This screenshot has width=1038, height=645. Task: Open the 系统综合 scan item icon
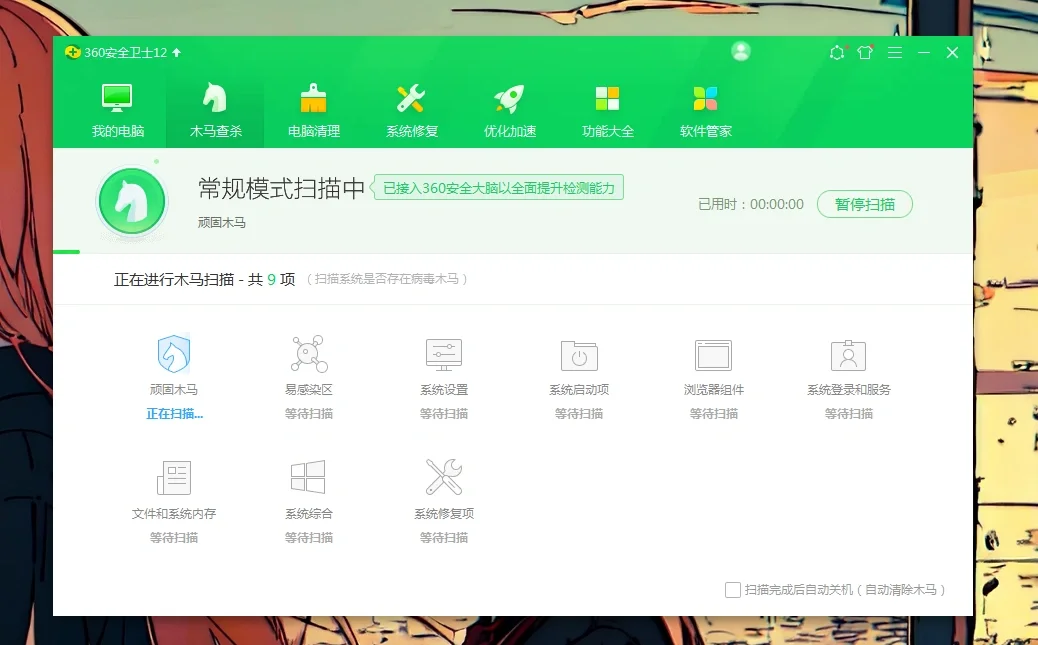point(308,478)
